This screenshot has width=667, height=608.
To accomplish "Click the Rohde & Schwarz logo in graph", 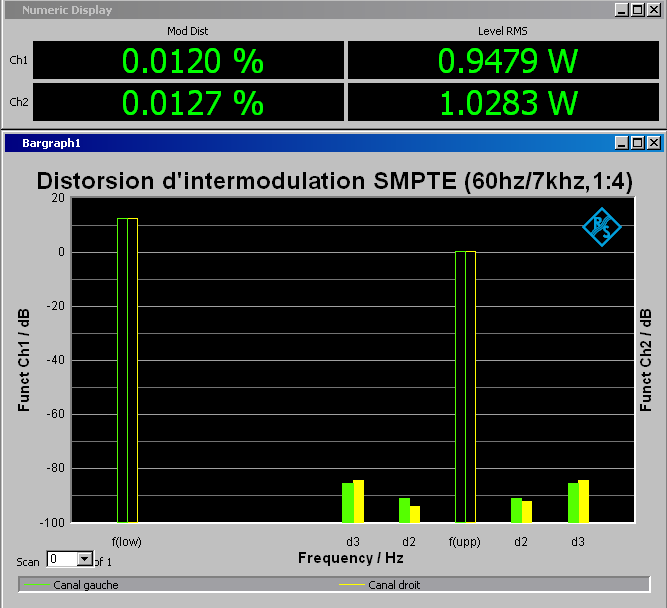I will pos(601,227).
